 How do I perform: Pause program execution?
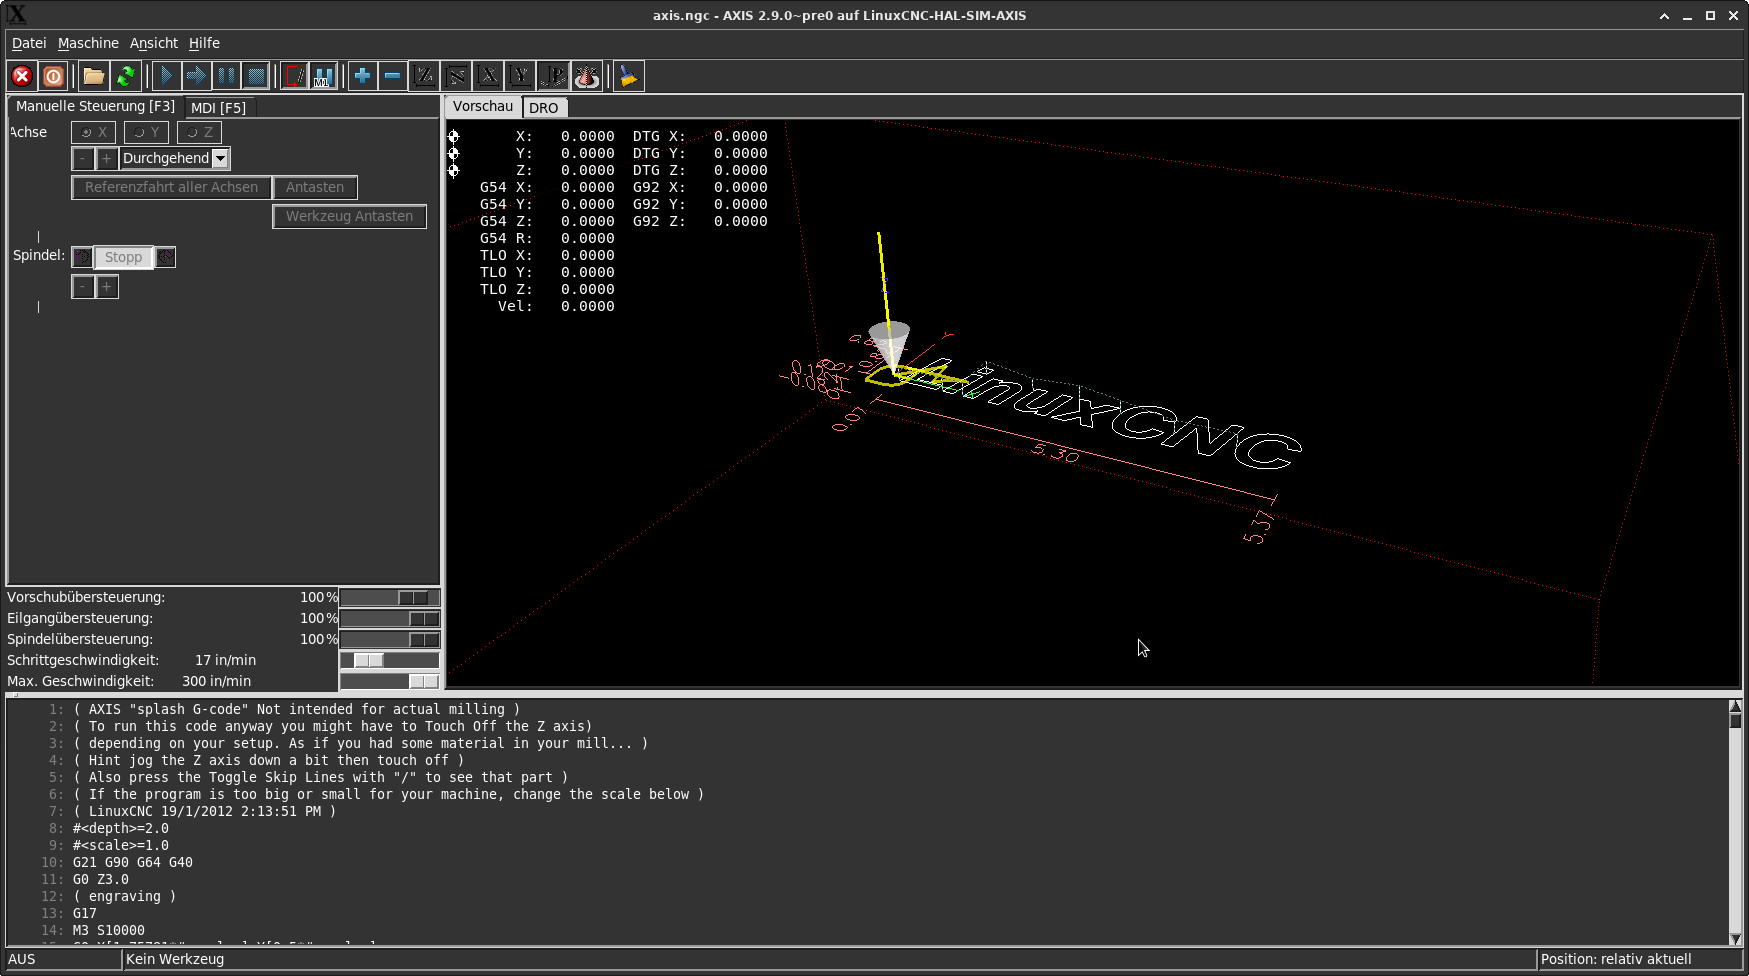tap(226, 76)
